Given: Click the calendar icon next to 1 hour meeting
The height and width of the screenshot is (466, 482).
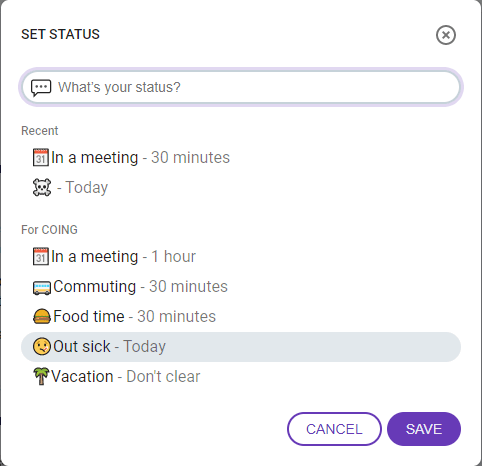Looking at the screenshot, I should tap(41, 256).
